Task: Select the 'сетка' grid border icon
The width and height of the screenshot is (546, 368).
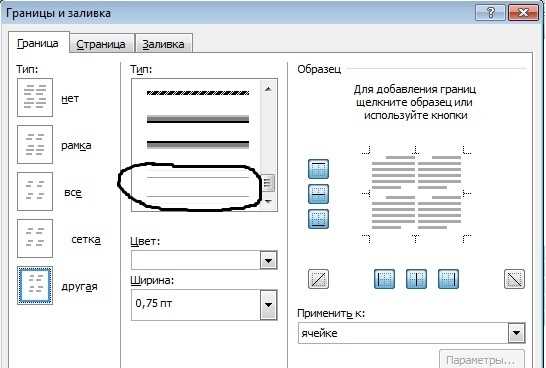Action: point(35,238)
